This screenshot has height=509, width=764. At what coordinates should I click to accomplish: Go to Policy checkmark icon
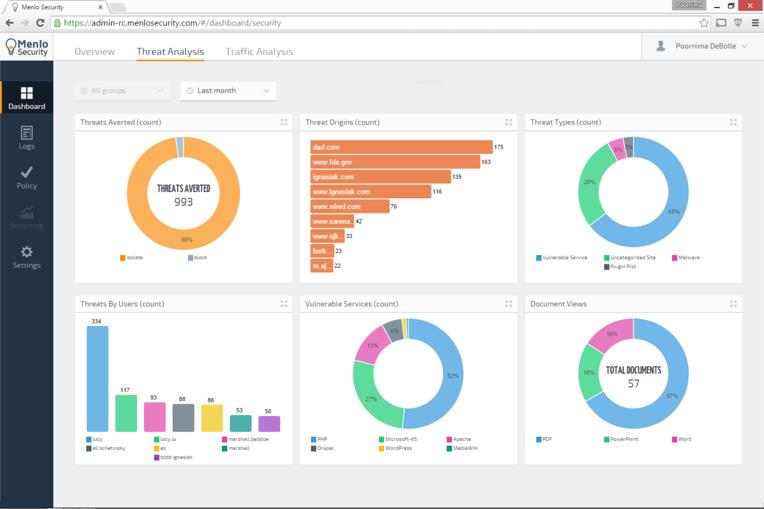(x=27, y=171)
